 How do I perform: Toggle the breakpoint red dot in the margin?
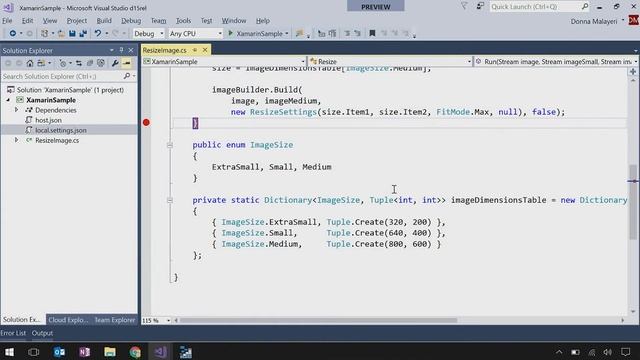[x=146, y=122]
